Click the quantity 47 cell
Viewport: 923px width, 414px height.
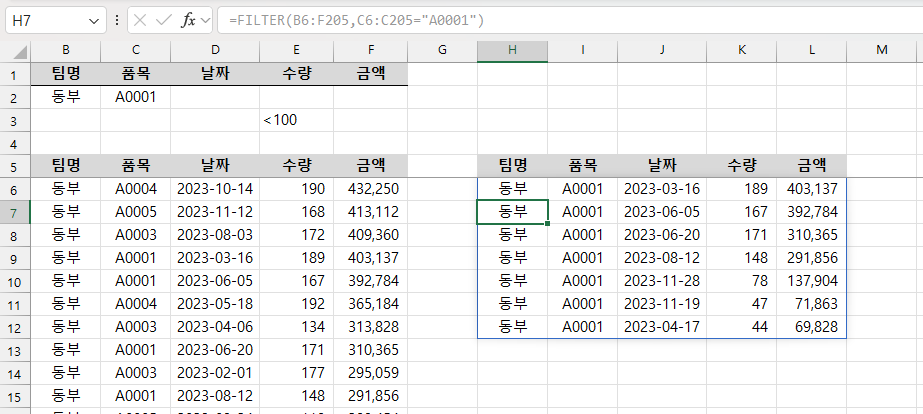pos(741,304)
